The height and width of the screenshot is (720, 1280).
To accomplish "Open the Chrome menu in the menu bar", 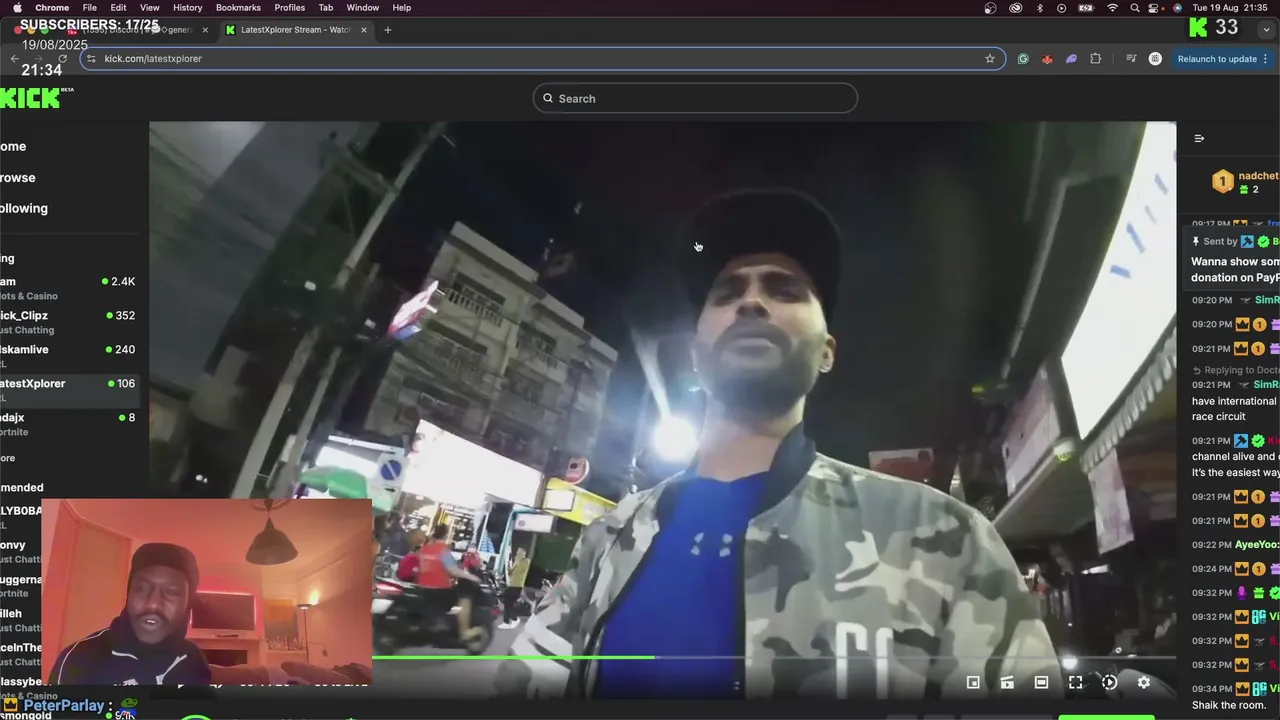I will click(x=52, y=8).
